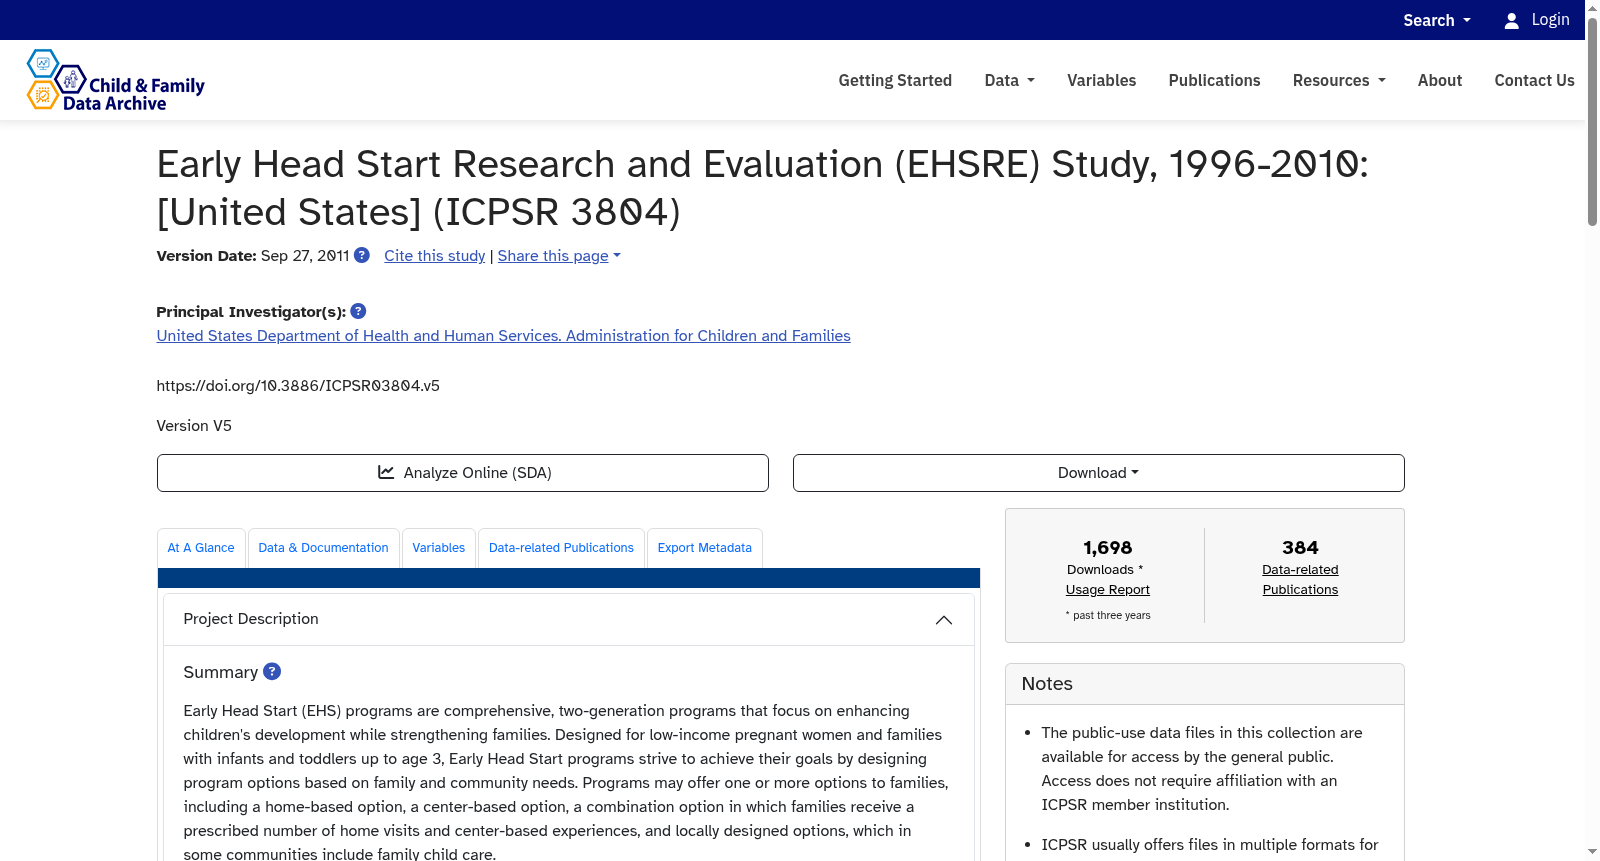Click the Login link

(x=1550, y=20)
